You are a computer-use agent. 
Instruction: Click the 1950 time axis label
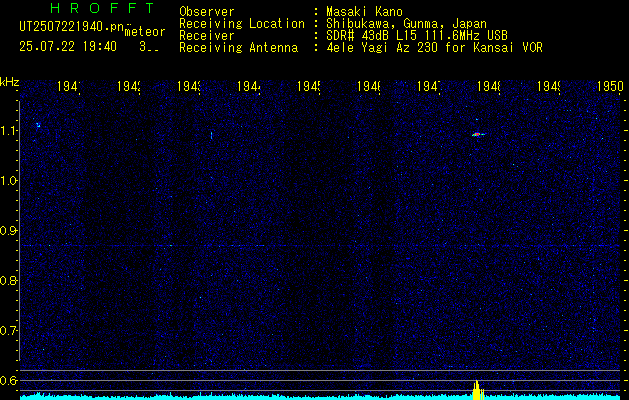pyautogui.click(x=610, y=86)
